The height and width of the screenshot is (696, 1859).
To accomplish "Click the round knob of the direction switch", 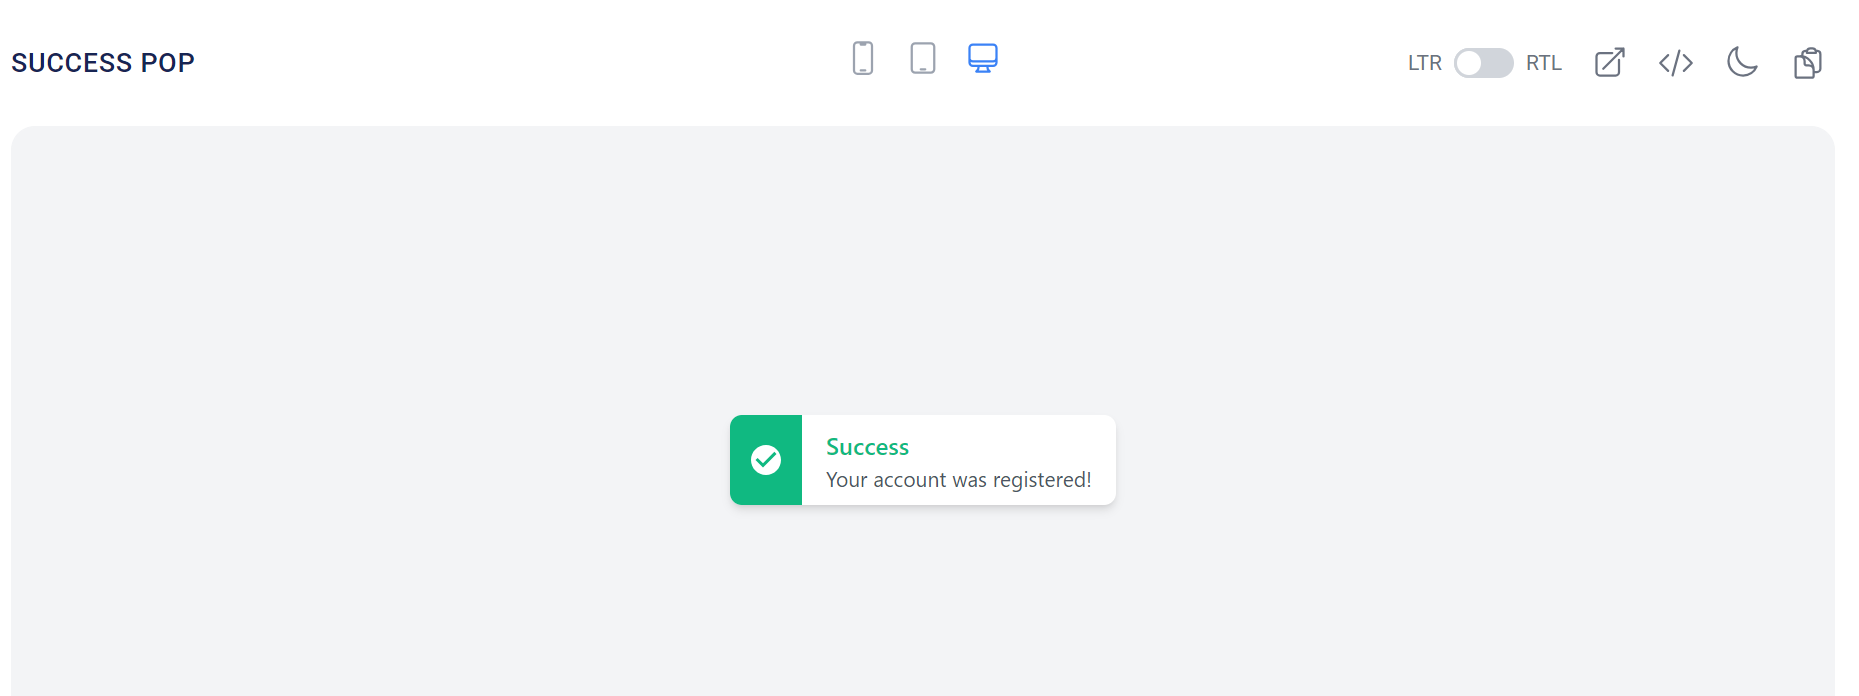I will coord(1469,63).
